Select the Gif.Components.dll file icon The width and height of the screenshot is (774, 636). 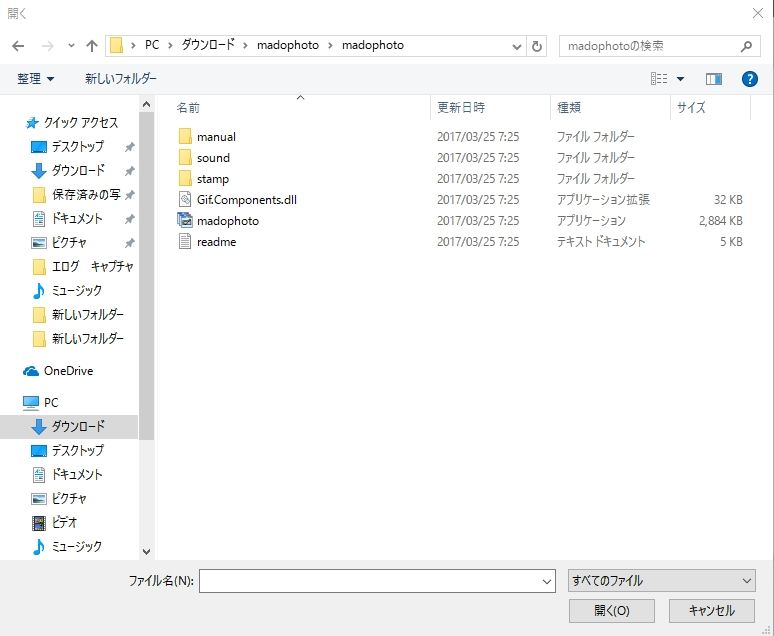(185, 199)
